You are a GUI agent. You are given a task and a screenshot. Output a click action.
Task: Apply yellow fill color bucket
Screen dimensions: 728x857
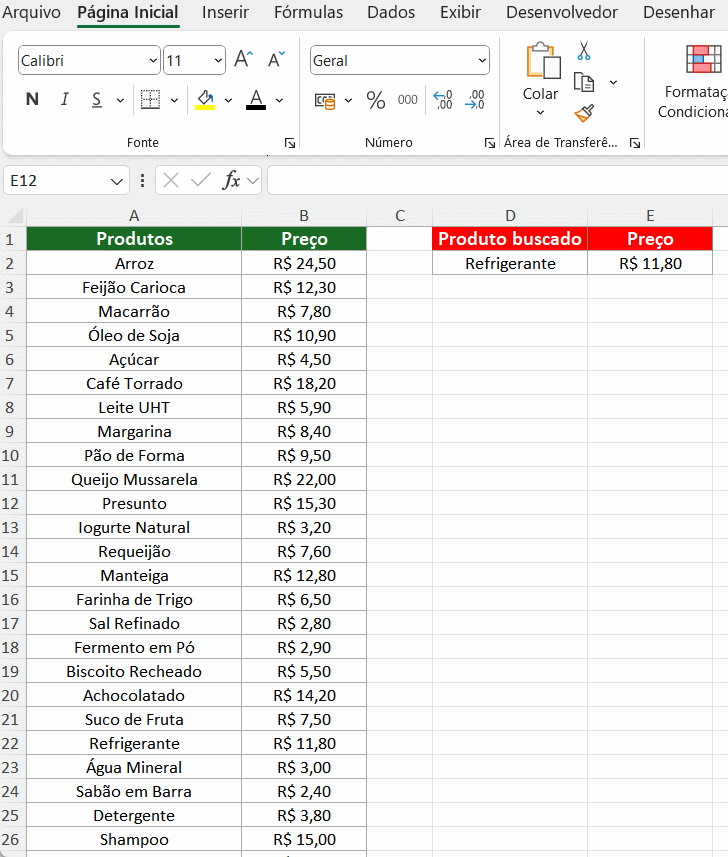pos(205,99)
